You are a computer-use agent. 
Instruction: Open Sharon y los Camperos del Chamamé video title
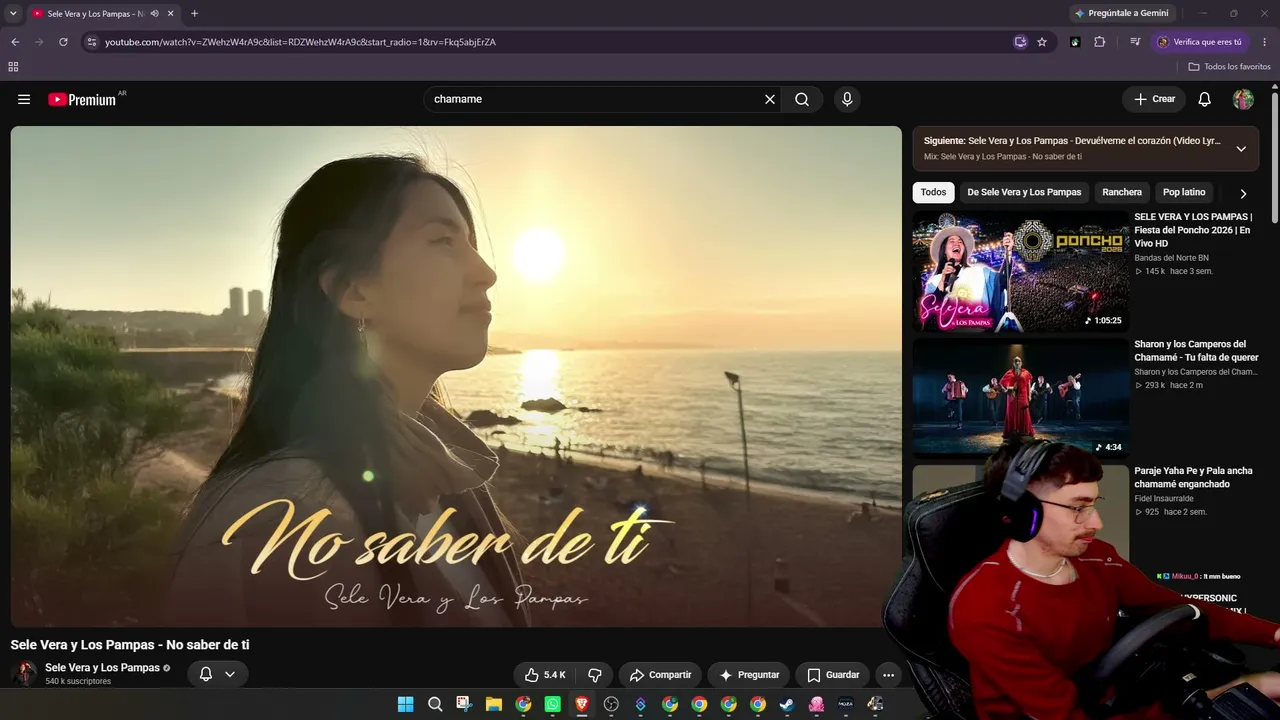tap(1196, 351)
